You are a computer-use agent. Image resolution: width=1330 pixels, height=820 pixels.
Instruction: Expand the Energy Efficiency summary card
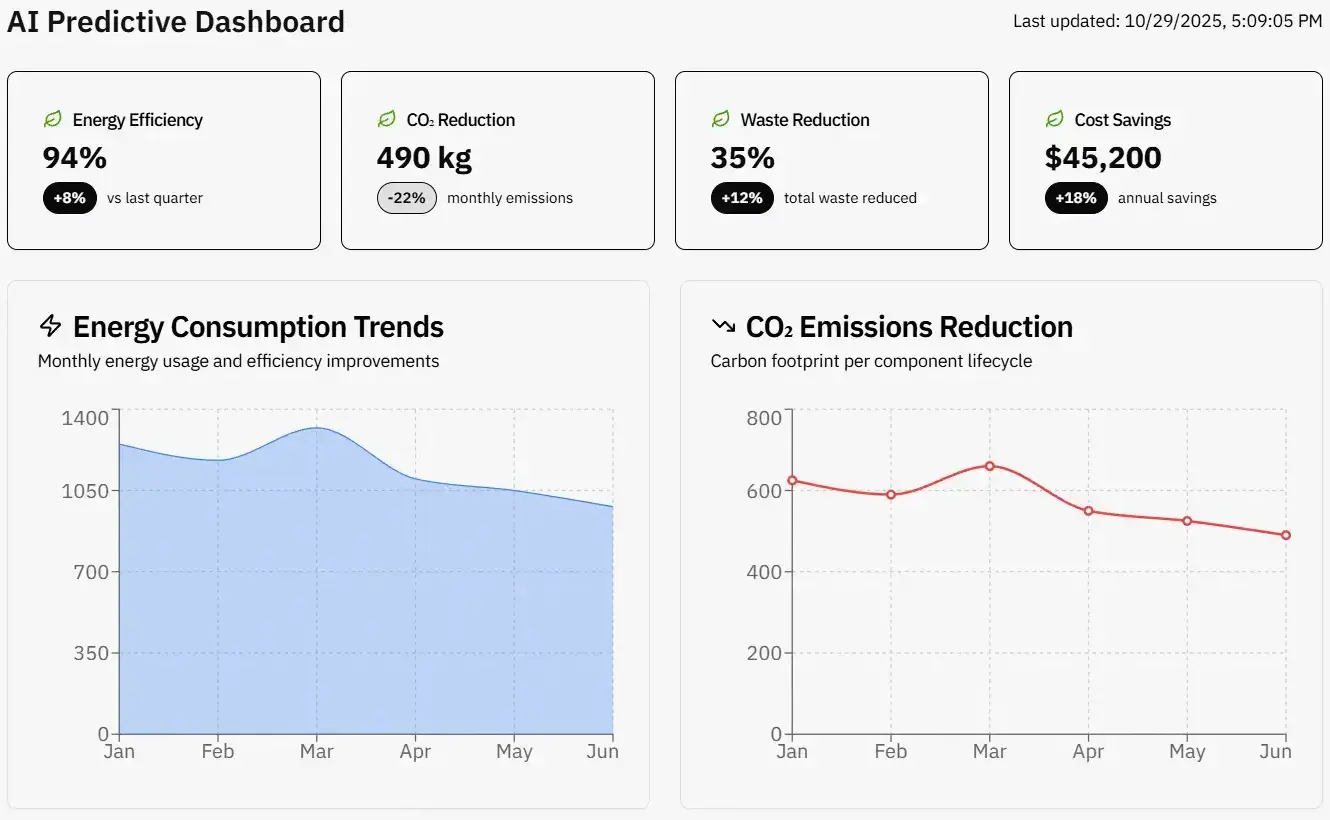(163, 160)
